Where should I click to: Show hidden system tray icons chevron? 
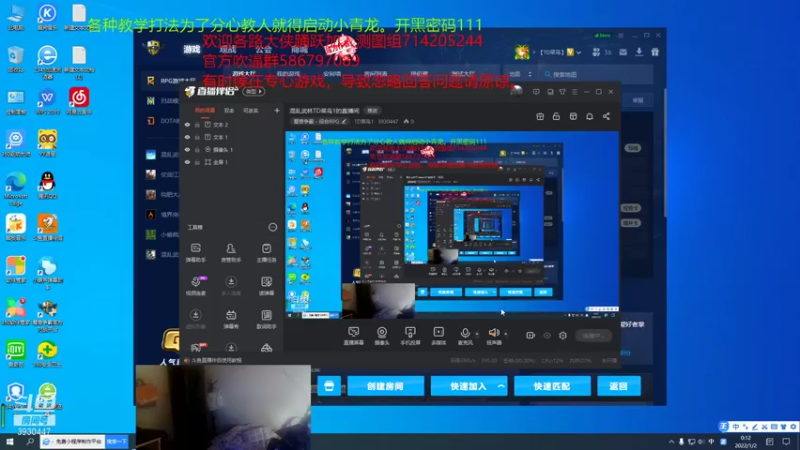click(x=671, y=441)
